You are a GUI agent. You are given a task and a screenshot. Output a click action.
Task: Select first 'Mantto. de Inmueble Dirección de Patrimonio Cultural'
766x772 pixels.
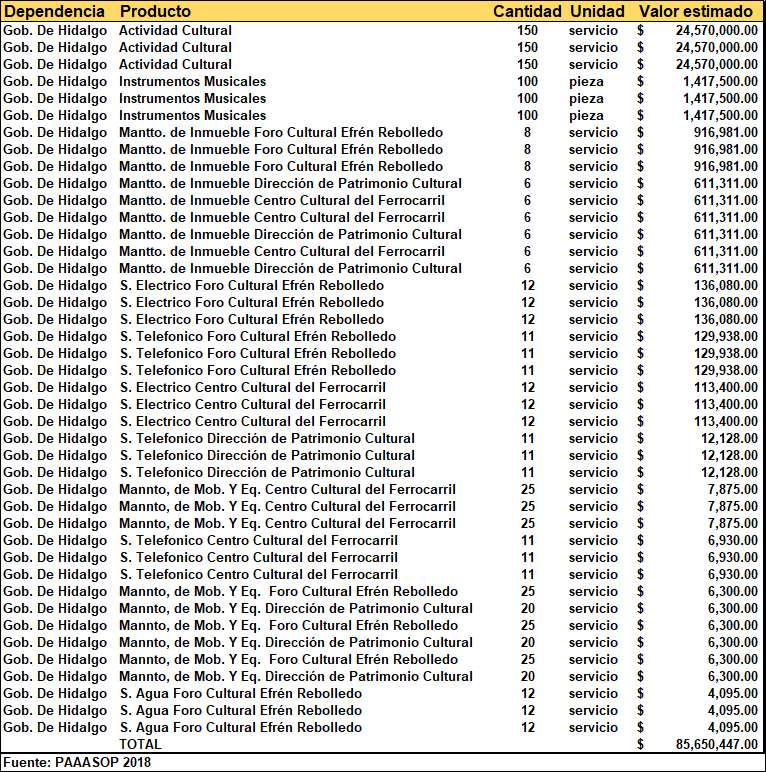[x=290, y=183]
